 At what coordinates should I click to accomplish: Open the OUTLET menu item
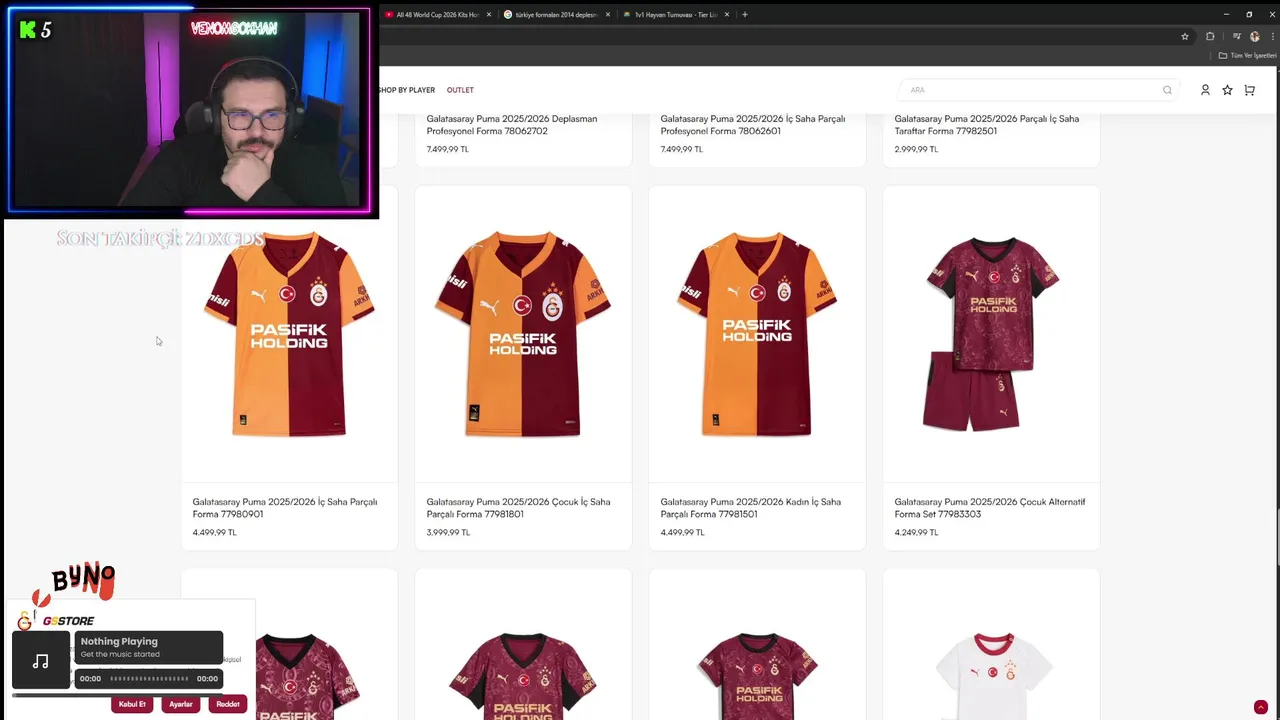(460, 90)
